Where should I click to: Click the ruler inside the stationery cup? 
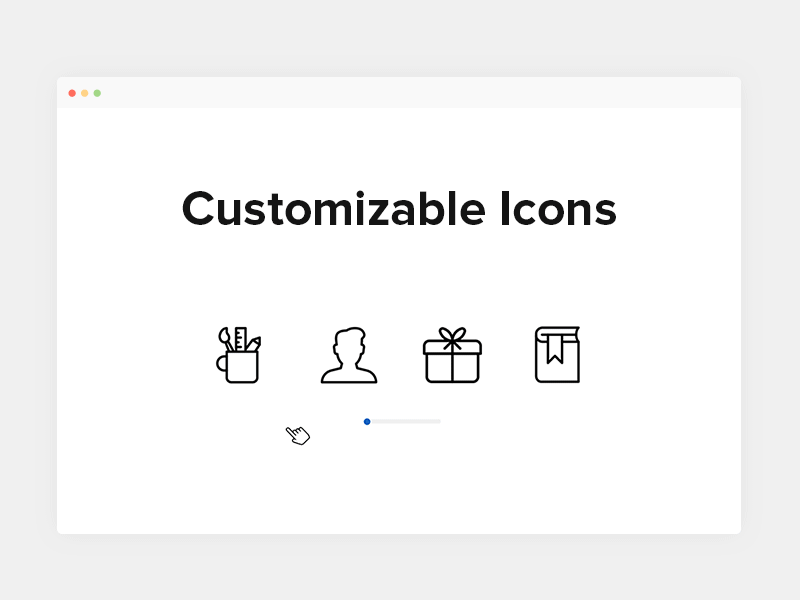(240, 339)
